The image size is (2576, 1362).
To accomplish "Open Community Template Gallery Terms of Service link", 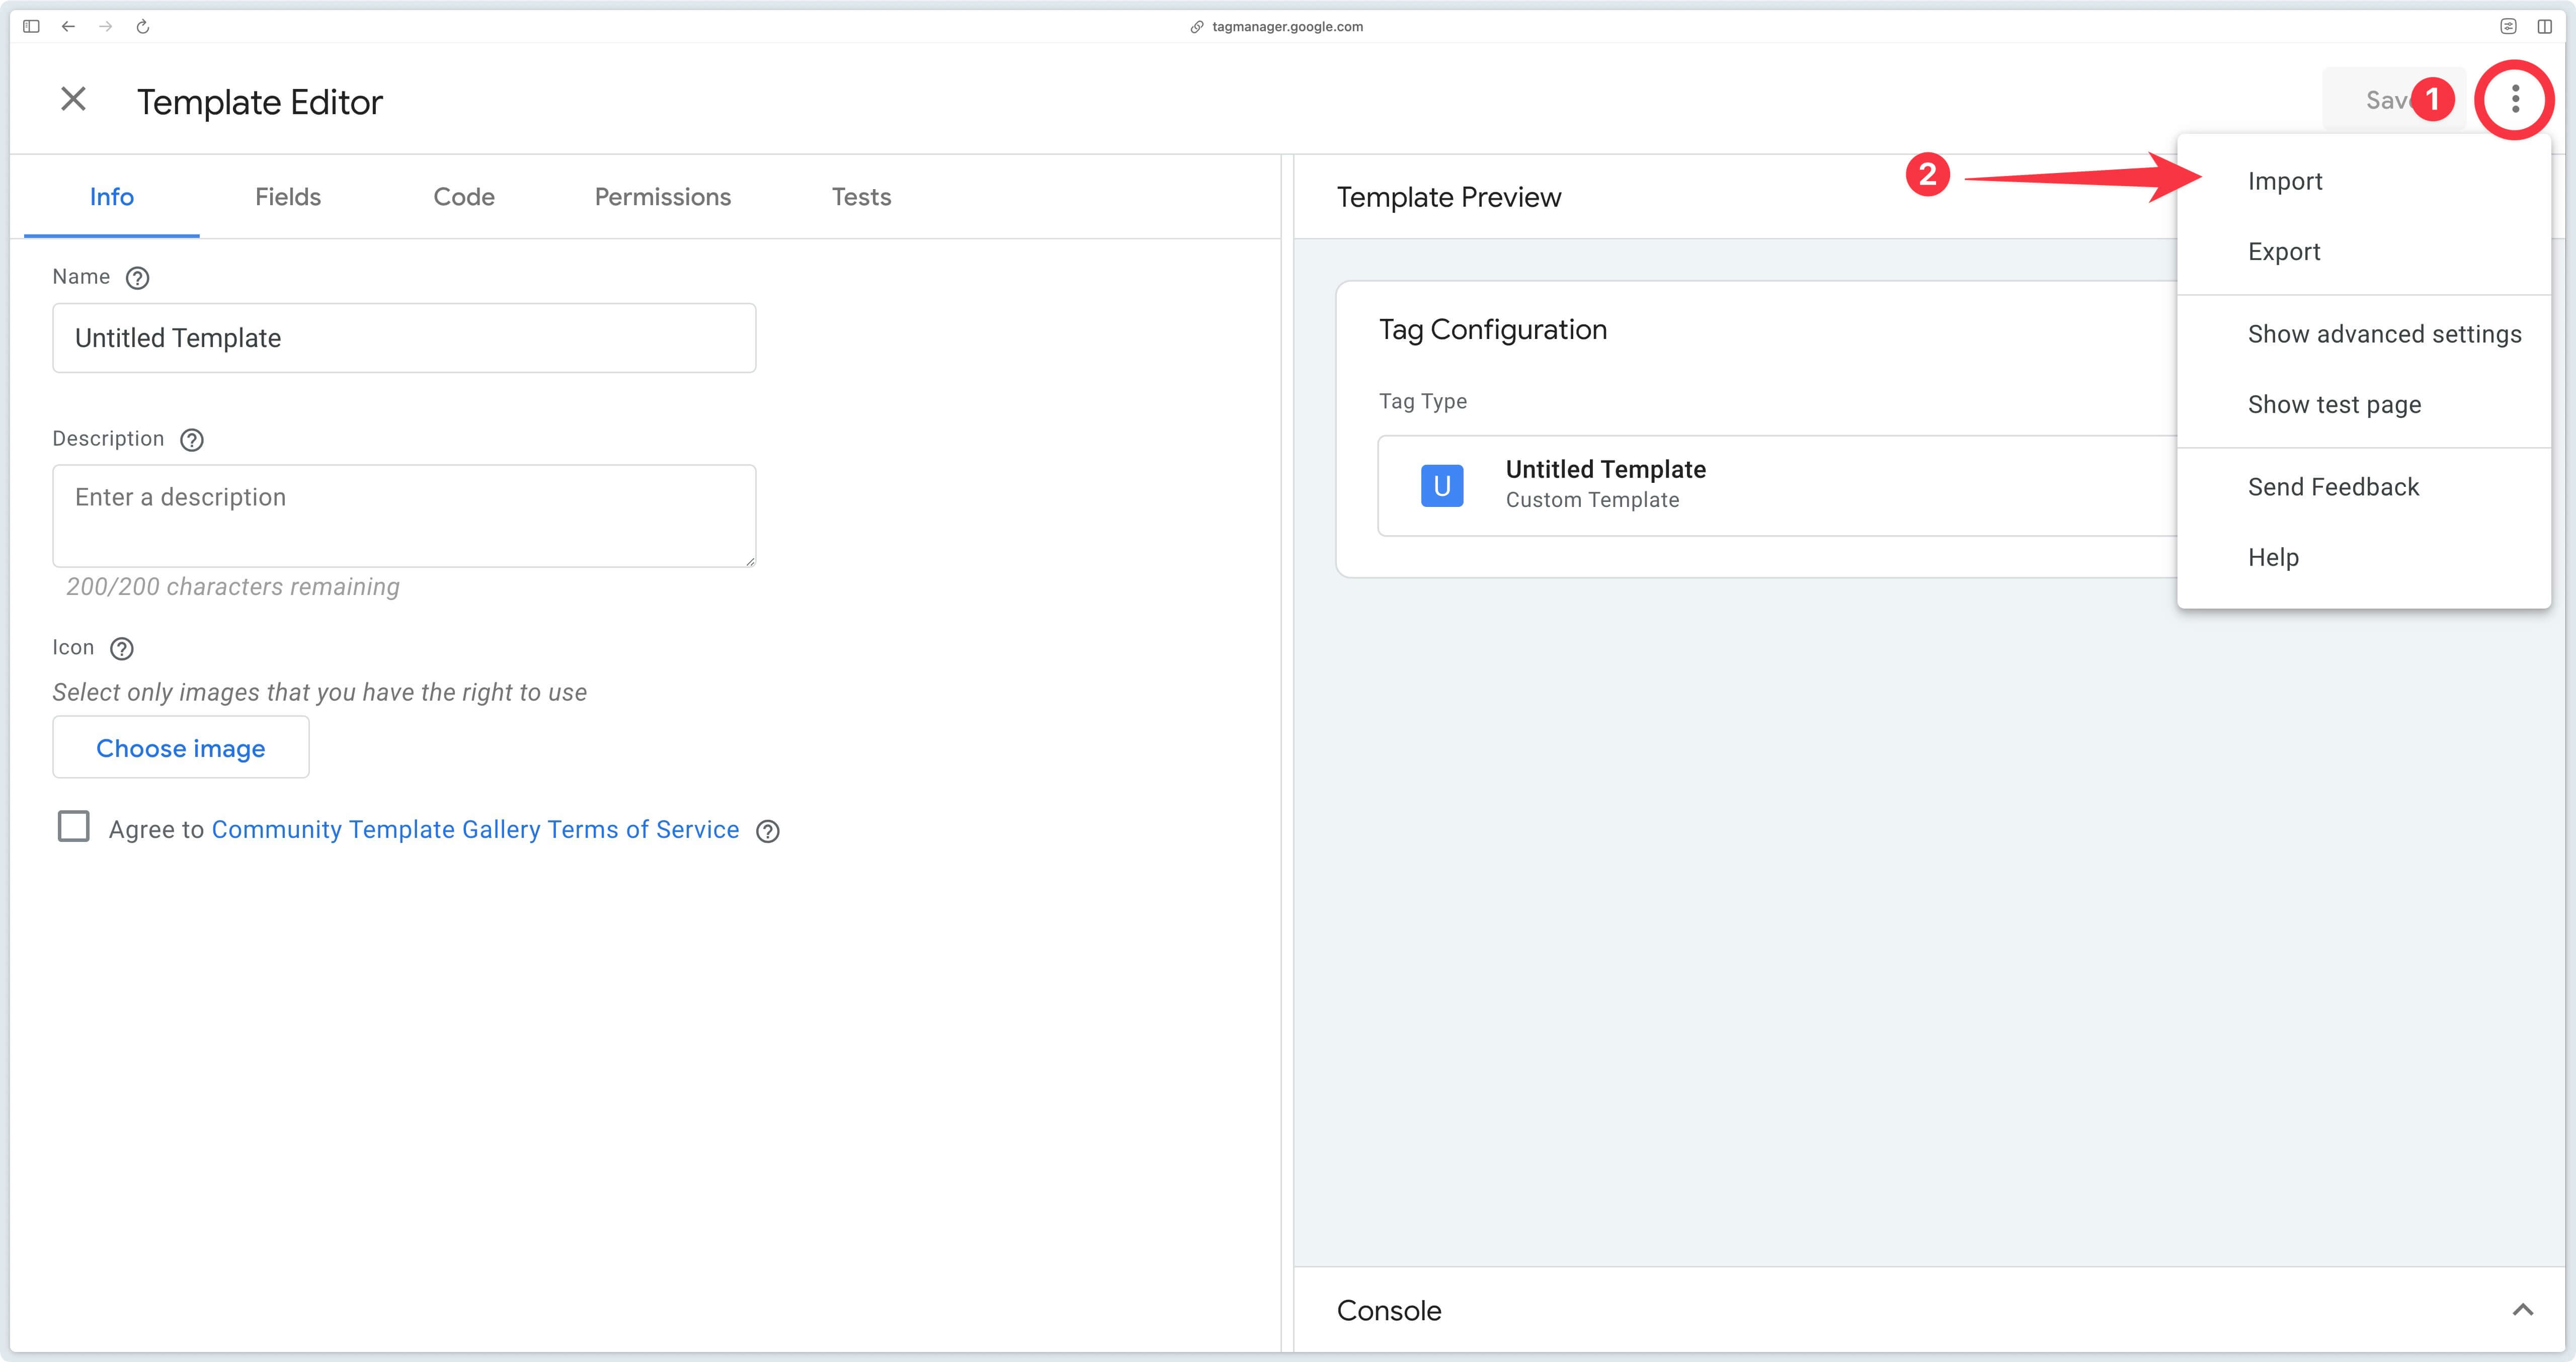I will pyautogui.click(x=475, y=830).
